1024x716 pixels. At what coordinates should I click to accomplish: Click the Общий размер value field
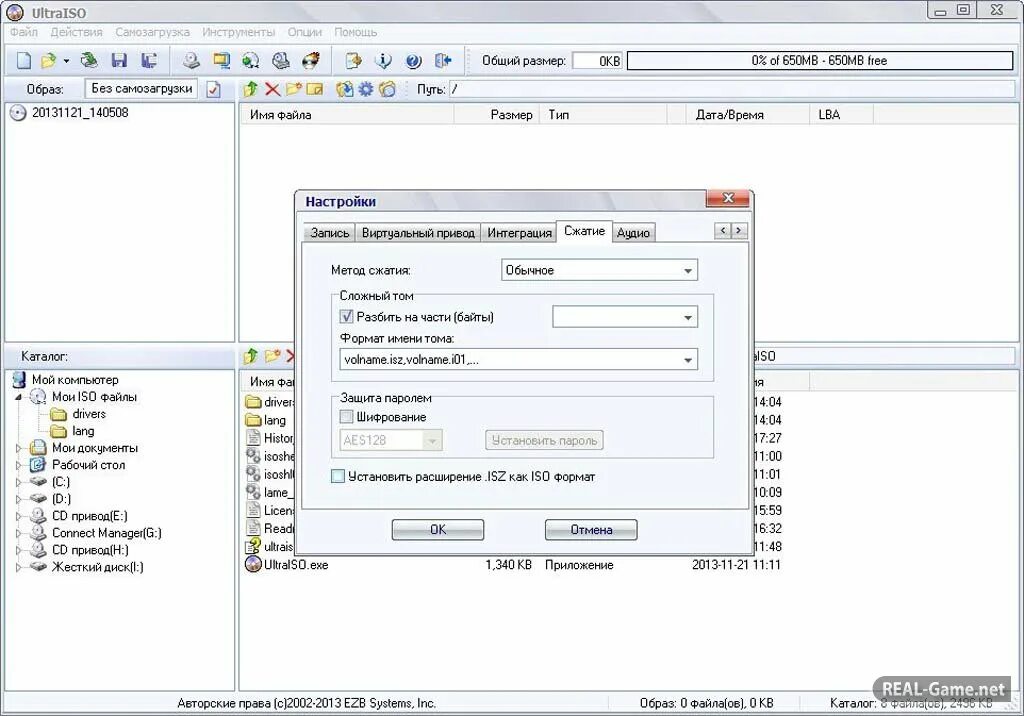point(597,61)
